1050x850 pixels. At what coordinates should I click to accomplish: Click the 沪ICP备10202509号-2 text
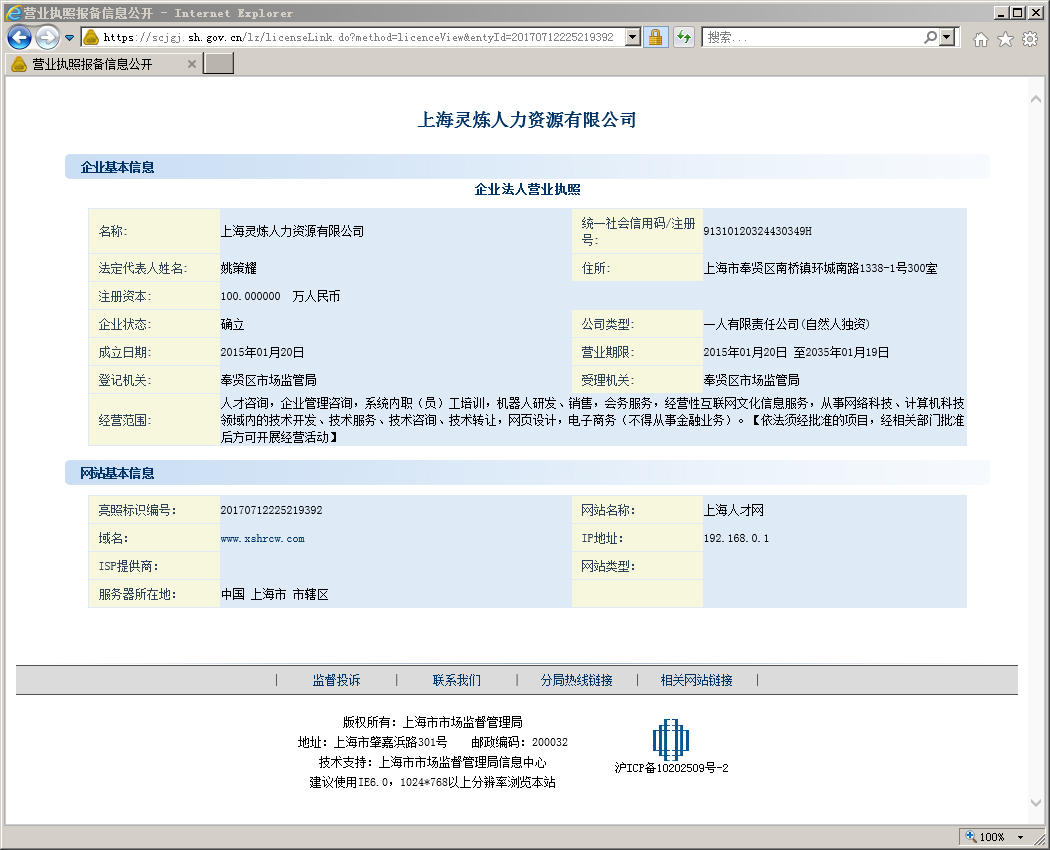pos(672,768)
